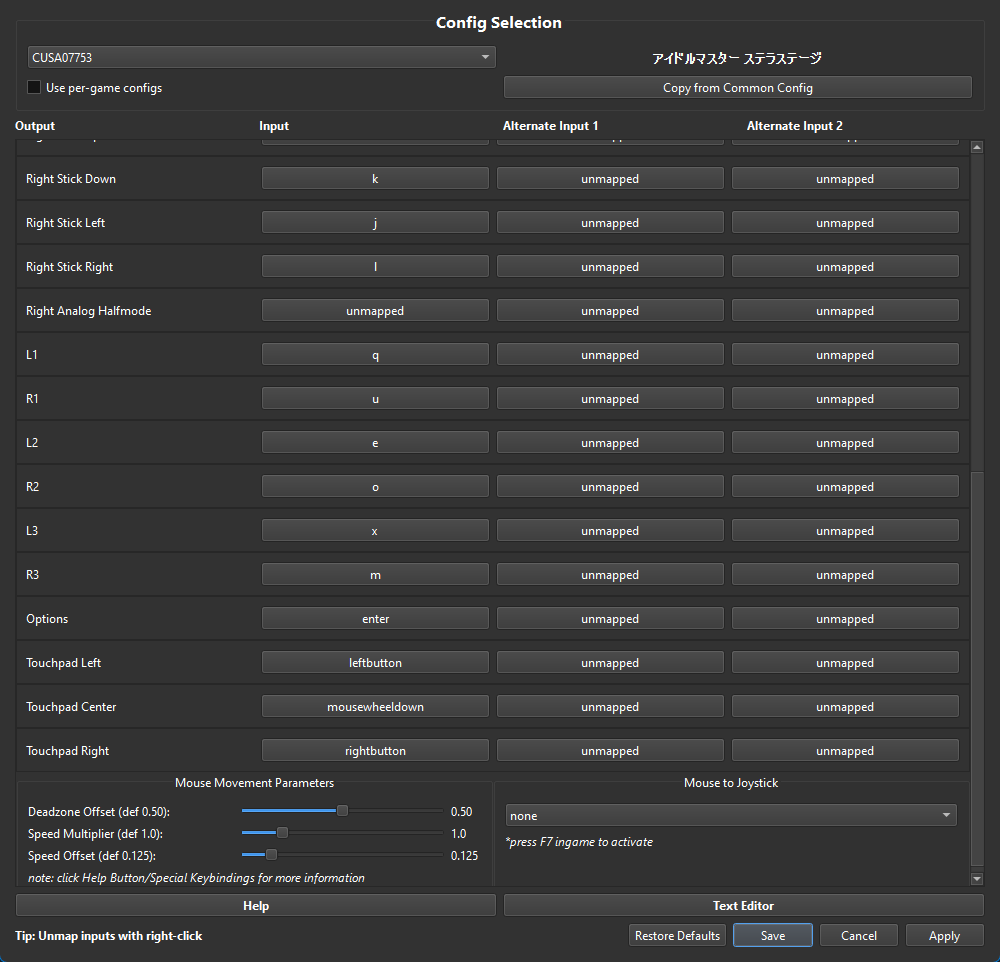Set Alternate Input 2 for L3
The width and height of the screenshot is (1000, 962).
845,531
